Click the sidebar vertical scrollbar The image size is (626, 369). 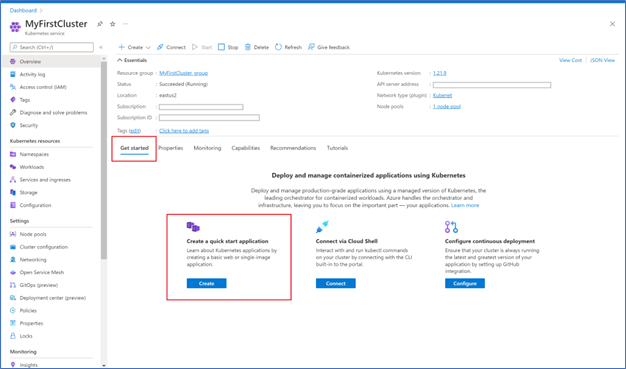point(104,160)
